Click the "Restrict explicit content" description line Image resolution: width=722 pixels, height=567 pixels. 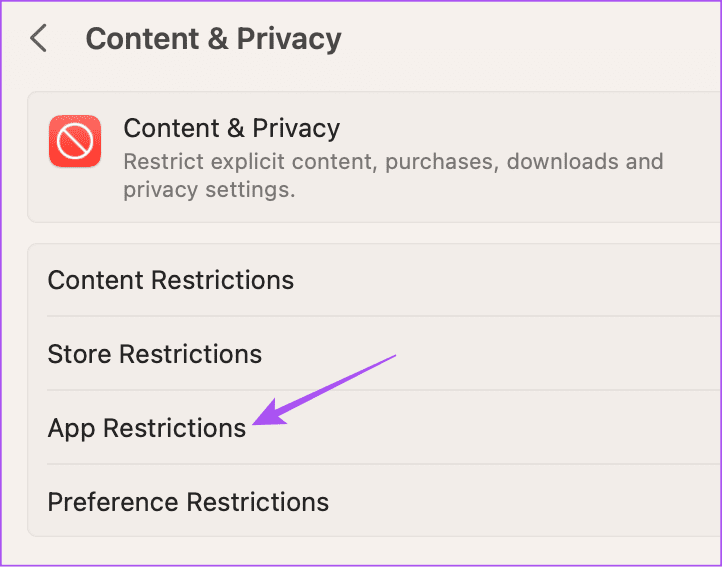(x=392, y=161)
